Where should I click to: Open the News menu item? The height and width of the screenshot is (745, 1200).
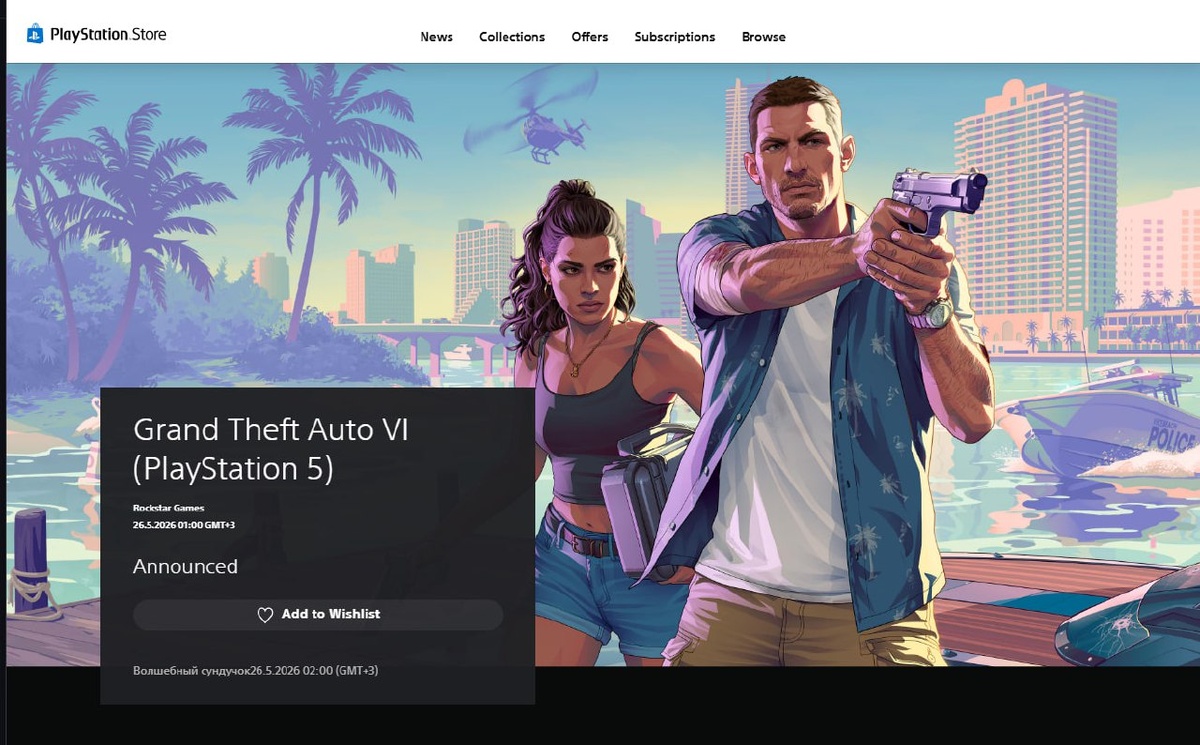click(x=436, y=37)
